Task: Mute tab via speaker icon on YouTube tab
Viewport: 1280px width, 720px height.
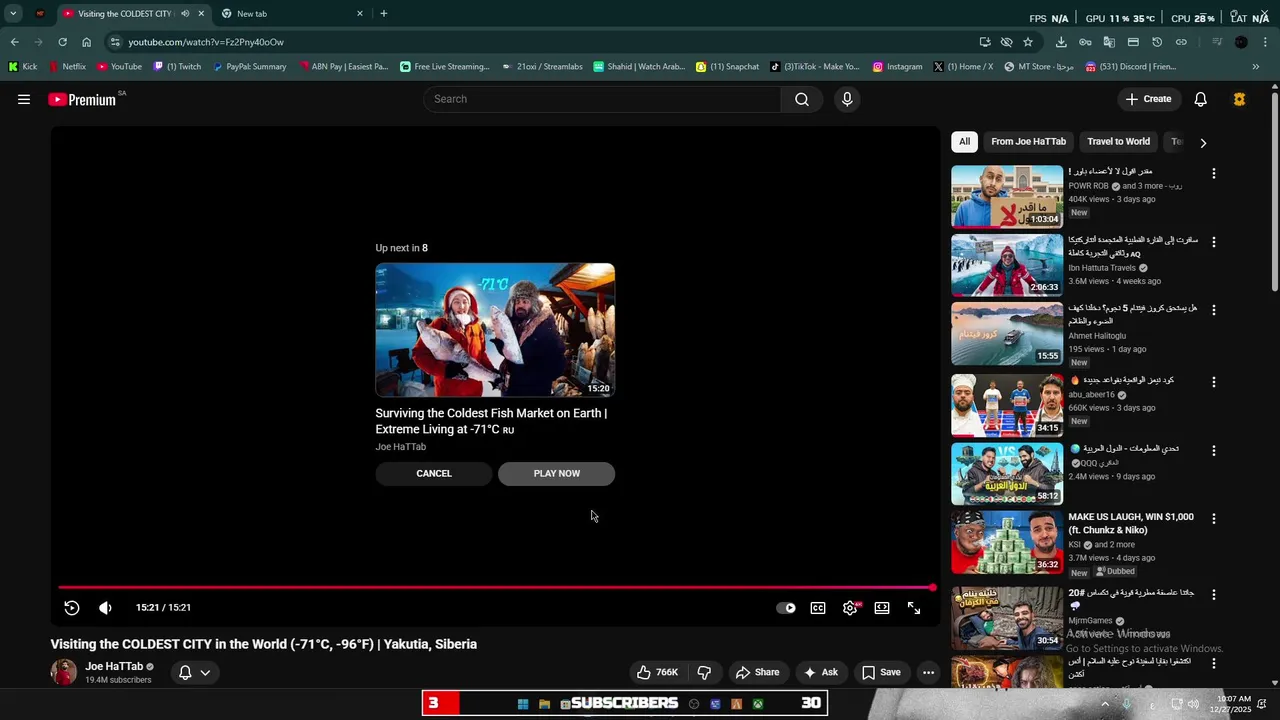Action: coord(185,14)
